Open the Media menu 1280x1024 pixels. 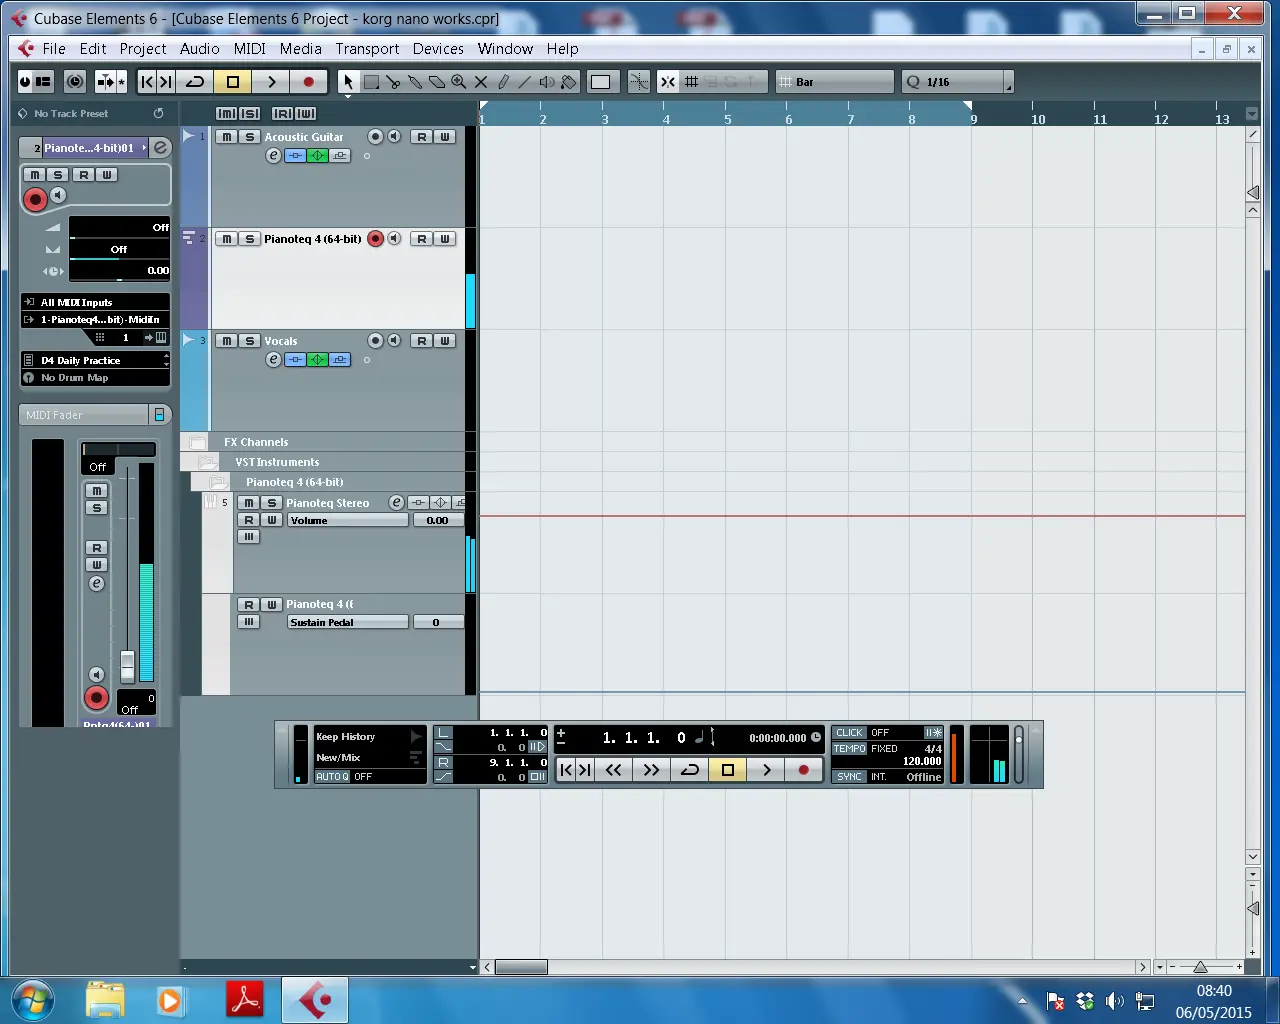(x=300, y=48)
